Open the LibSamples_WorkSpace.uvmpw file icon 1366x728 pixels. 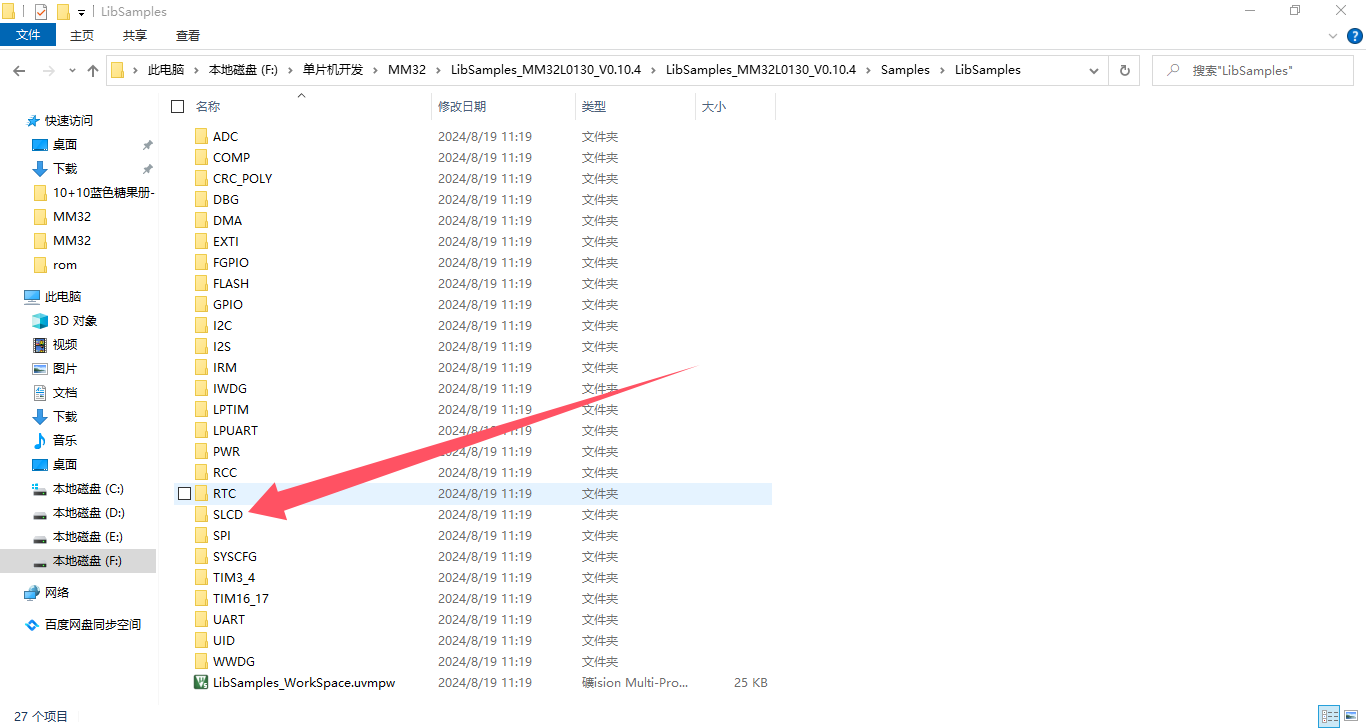[201, 683]
